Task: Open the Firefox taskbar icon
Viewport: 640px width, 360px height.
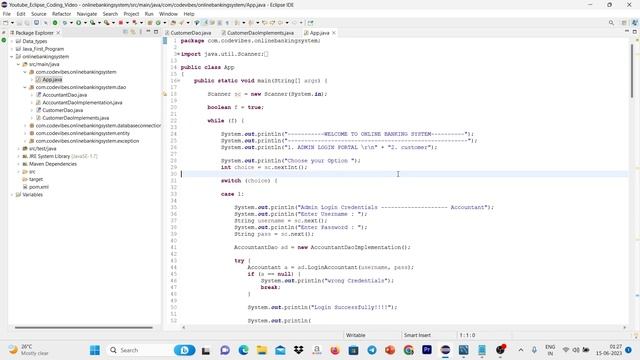Action: 335,350
